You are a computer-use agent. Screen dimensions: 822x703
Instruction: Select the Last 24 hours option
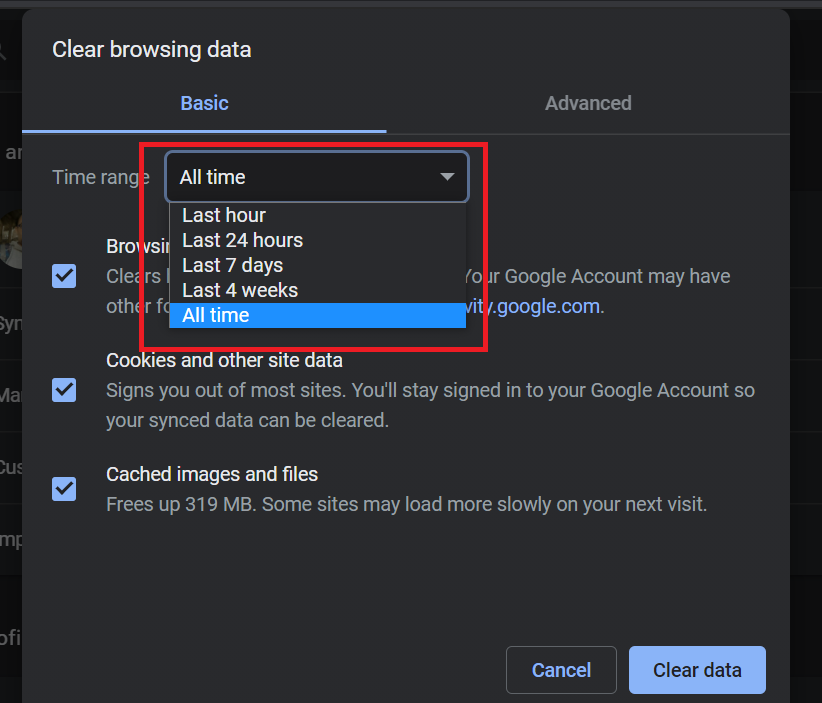tap(242, 240)
